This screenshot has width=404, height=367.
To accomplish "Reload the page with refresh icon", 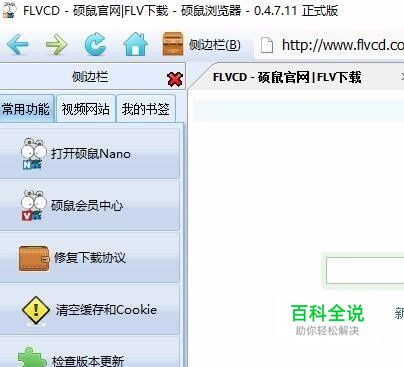I will 95,44.
